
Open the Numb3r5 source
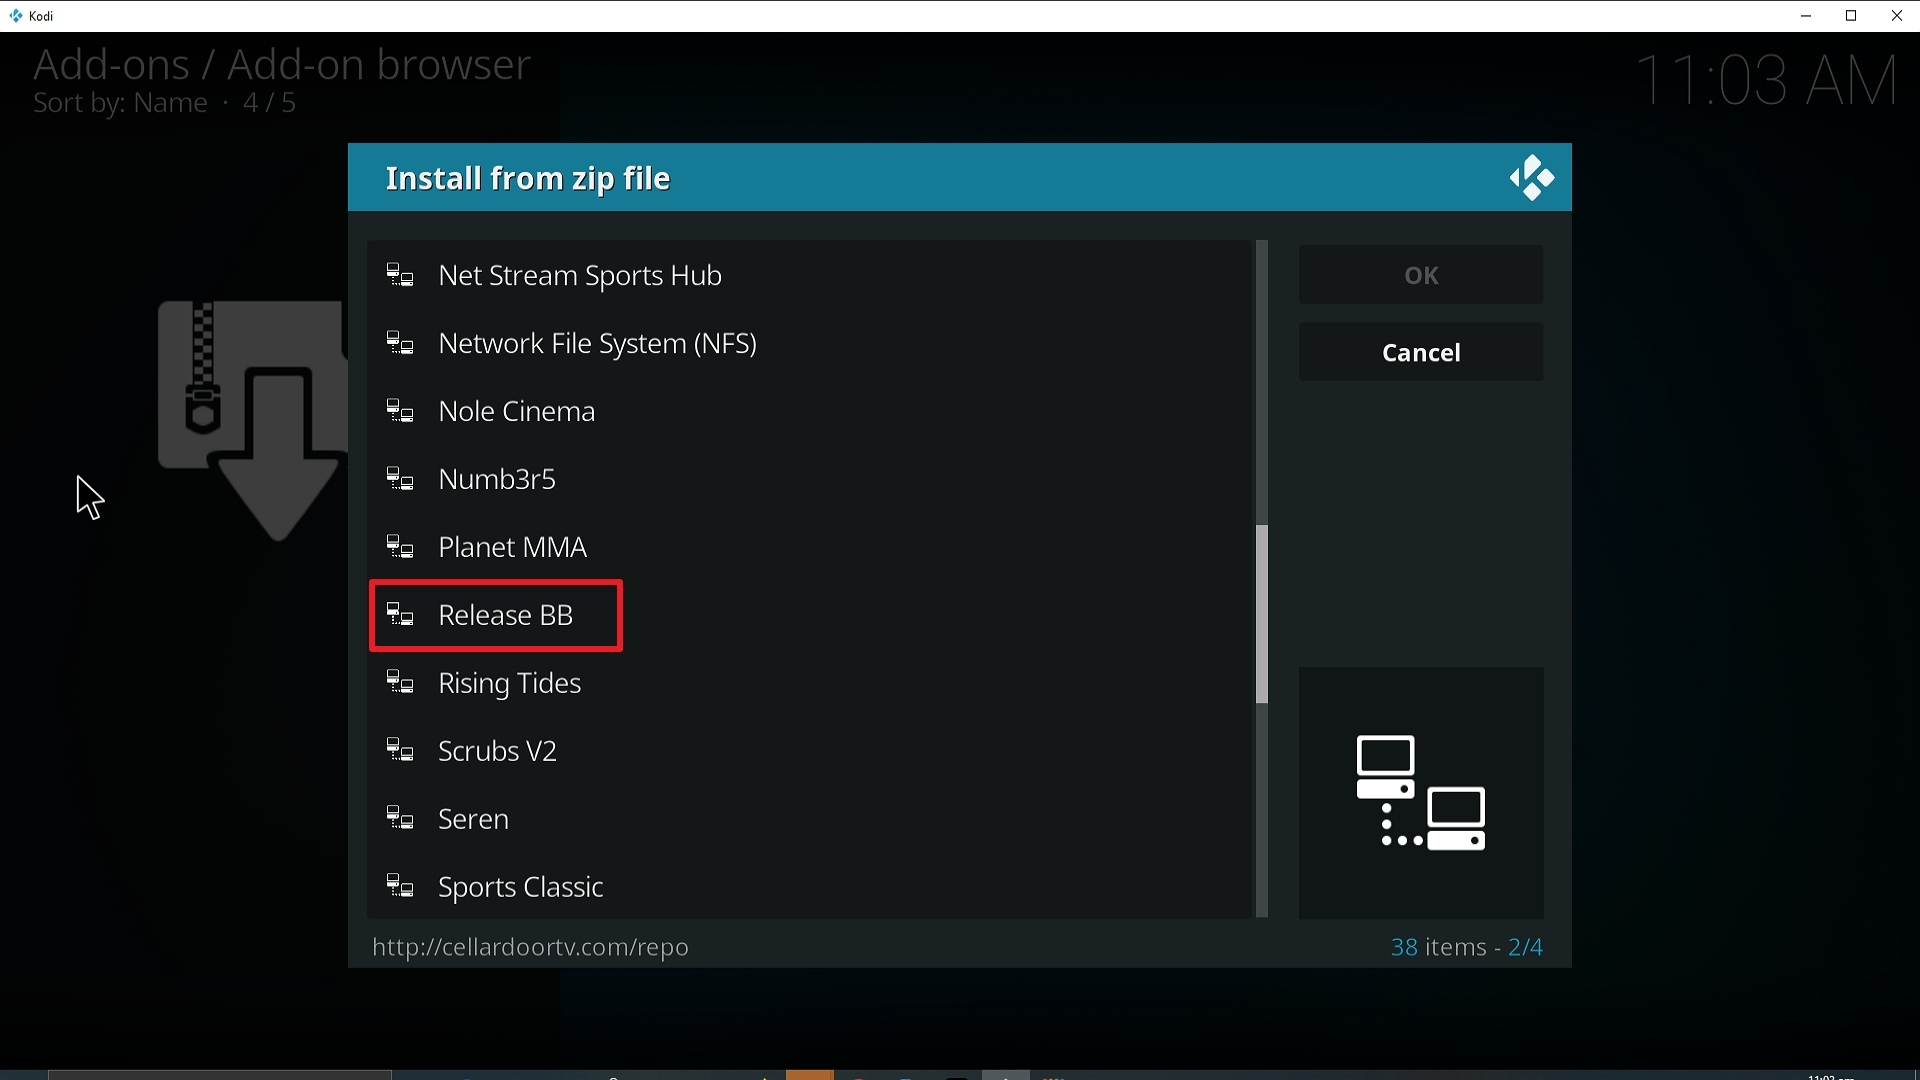[x=809, y=479]
